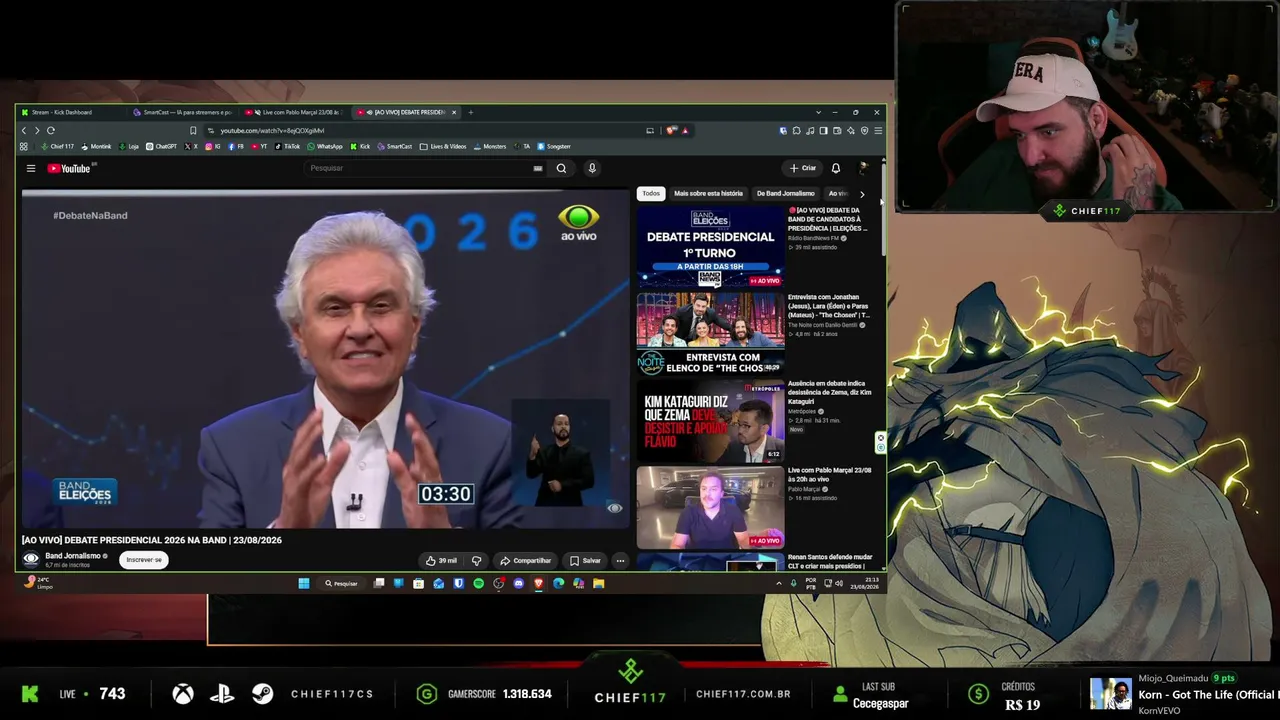
Task: Open Windows Start menu
Action: tap(304, 583)
